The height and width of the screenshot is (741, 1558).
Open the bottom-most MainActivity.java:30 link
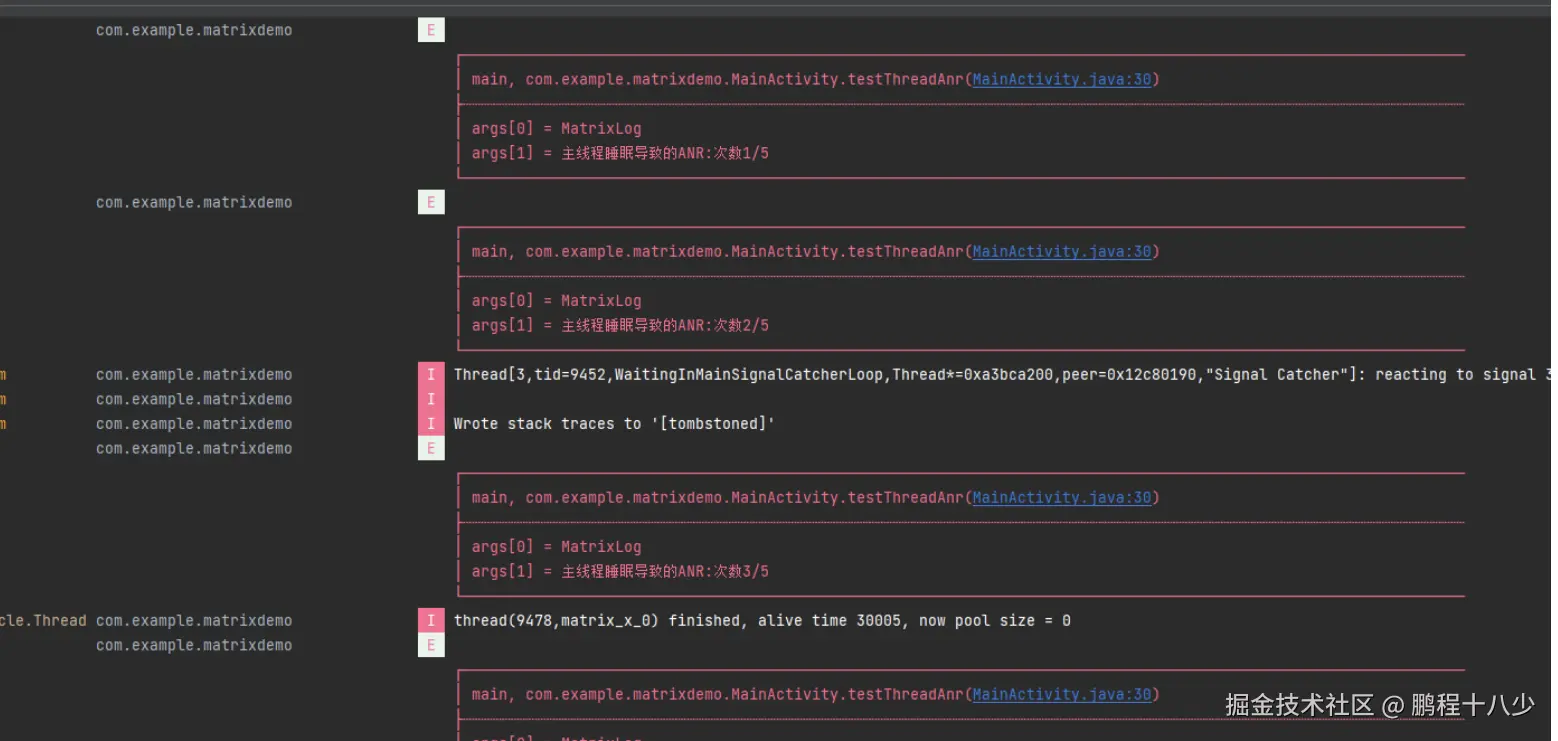[1062, 695]
